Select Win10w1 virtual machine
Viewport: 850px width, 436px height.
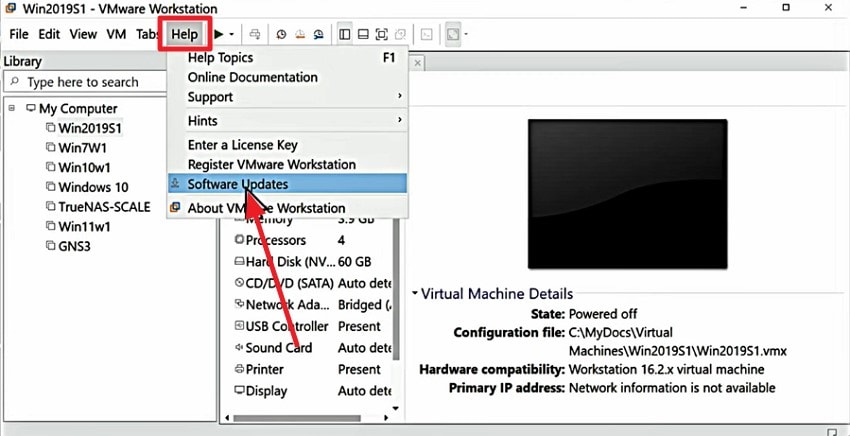[x=84, y=168]
